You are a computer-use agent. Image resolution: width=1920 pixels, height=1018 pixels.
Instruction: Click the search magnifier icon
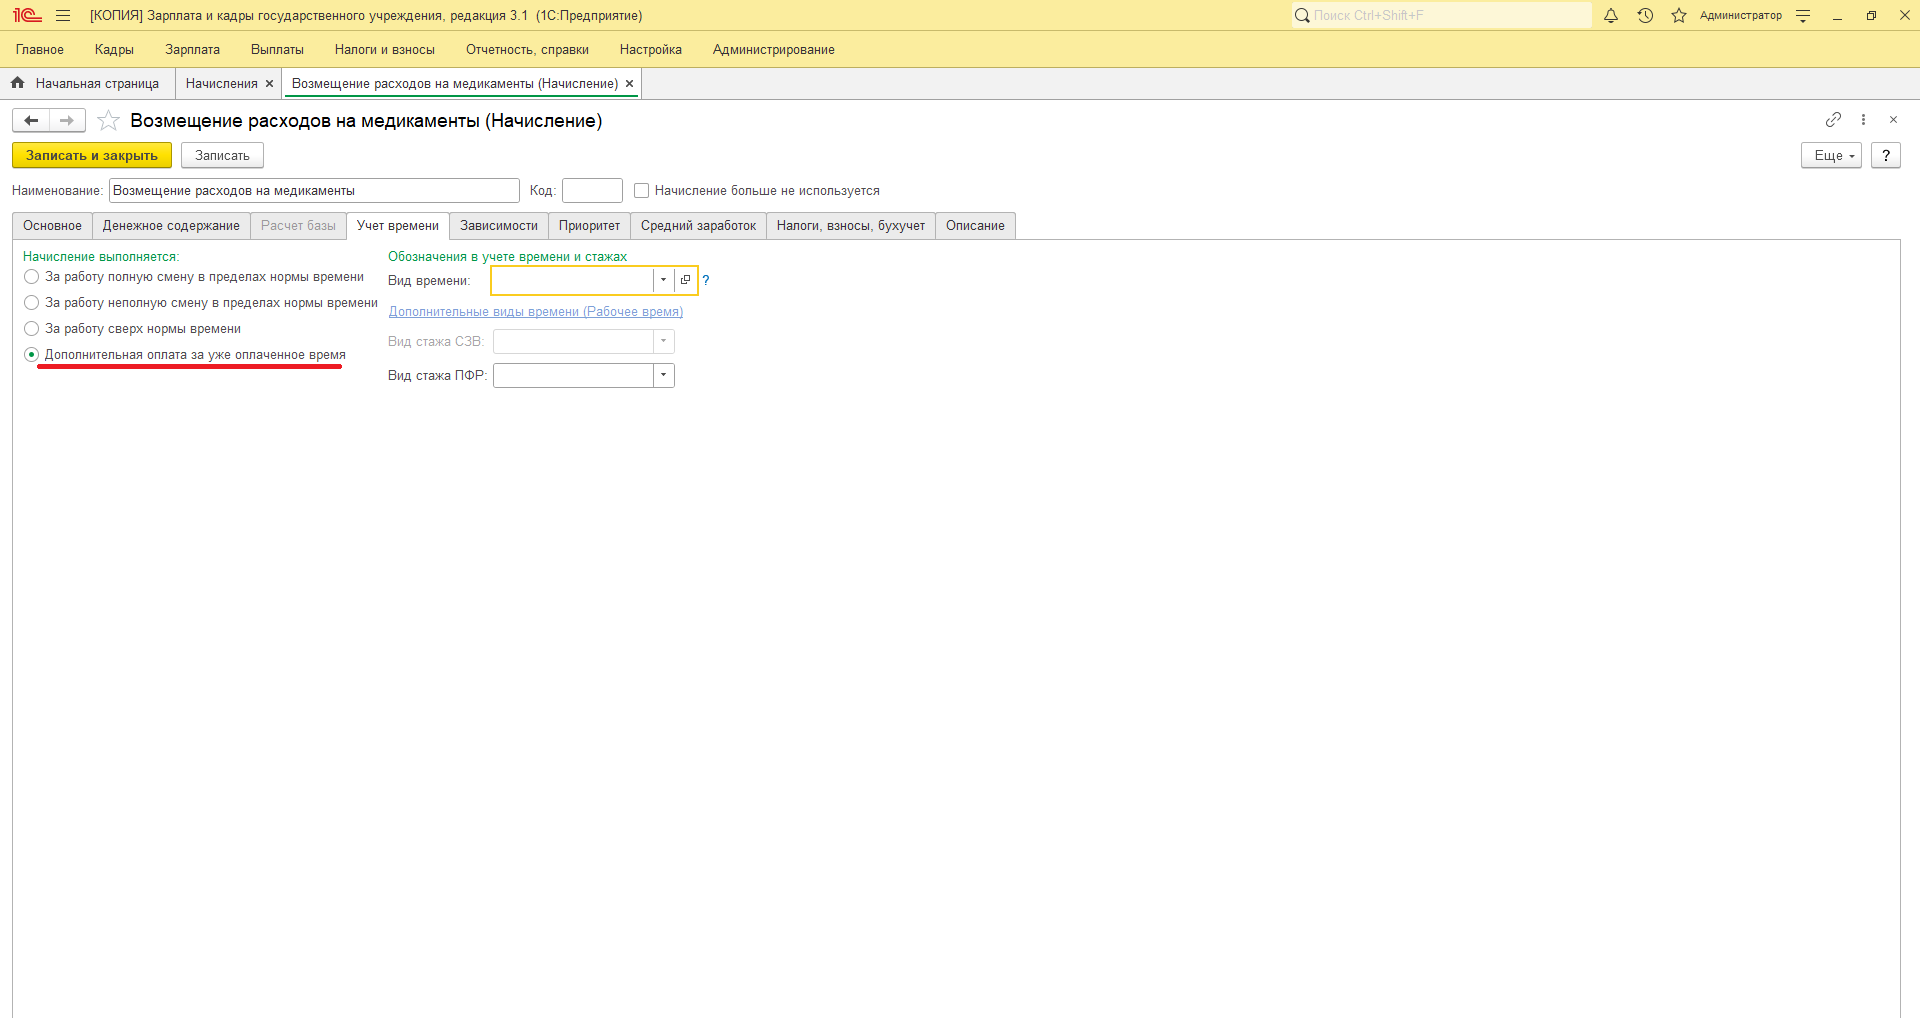click(x=1302, y=15)
